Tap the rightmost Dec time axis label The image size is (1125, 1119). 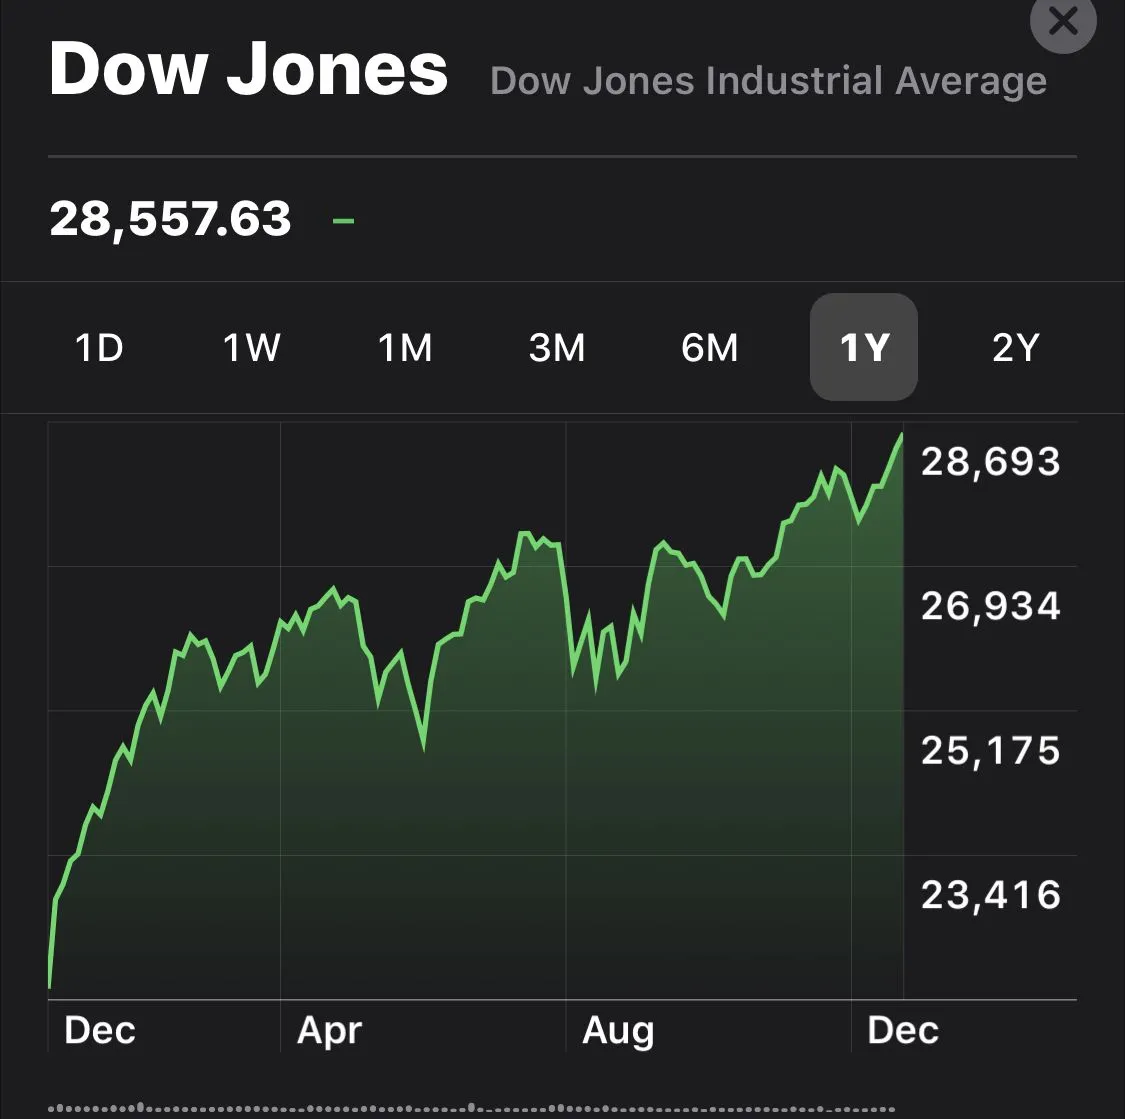point(903,1030)
